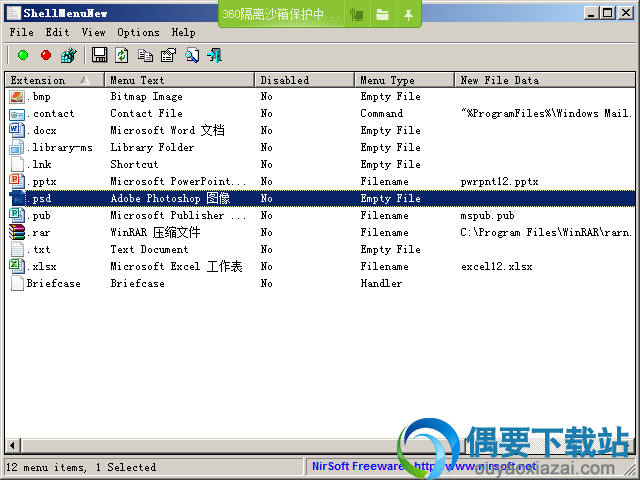Click the Windows Mail command data cell

546,114
